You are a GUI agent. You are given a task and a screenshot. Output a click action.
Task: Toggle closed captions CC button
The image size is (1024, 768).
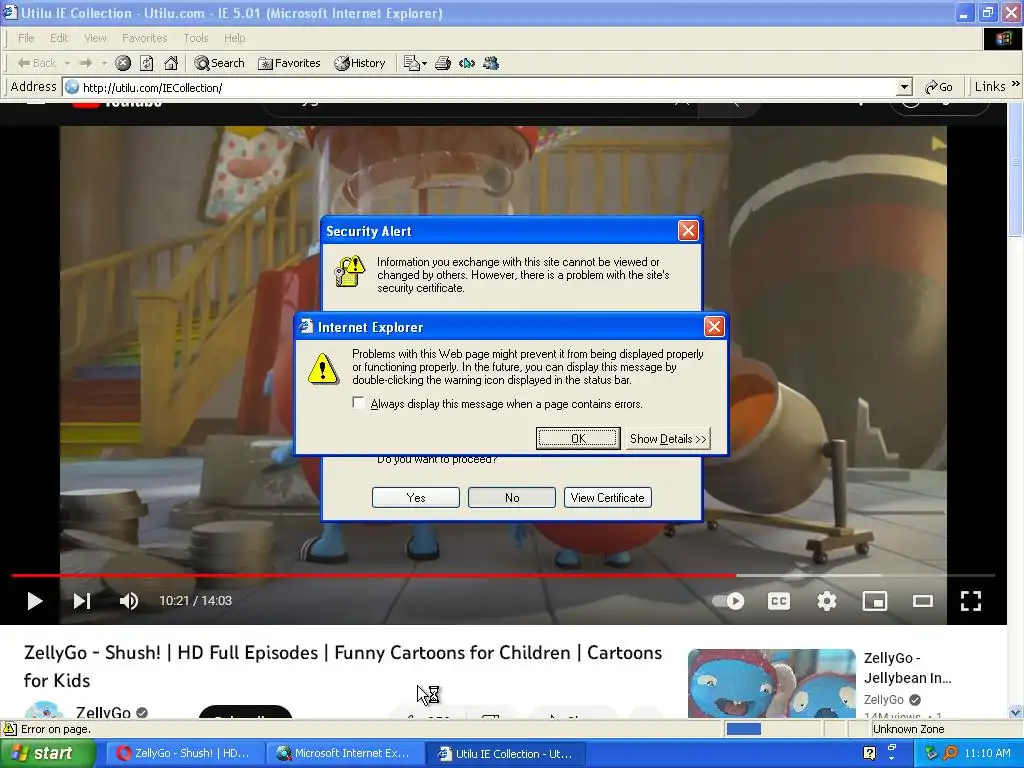pyautogui.click(x=778, y=601)
